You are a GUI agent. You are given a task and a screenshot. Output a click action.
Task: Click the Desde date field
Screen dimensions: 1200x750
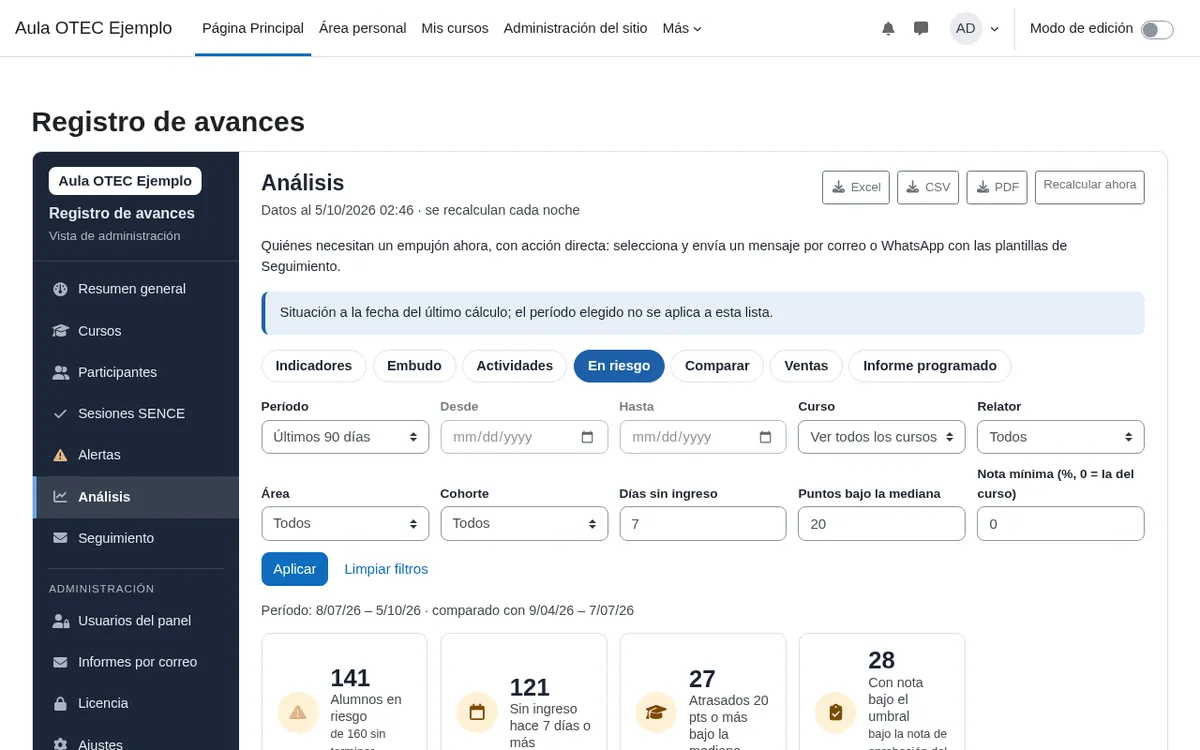point(524,437)
